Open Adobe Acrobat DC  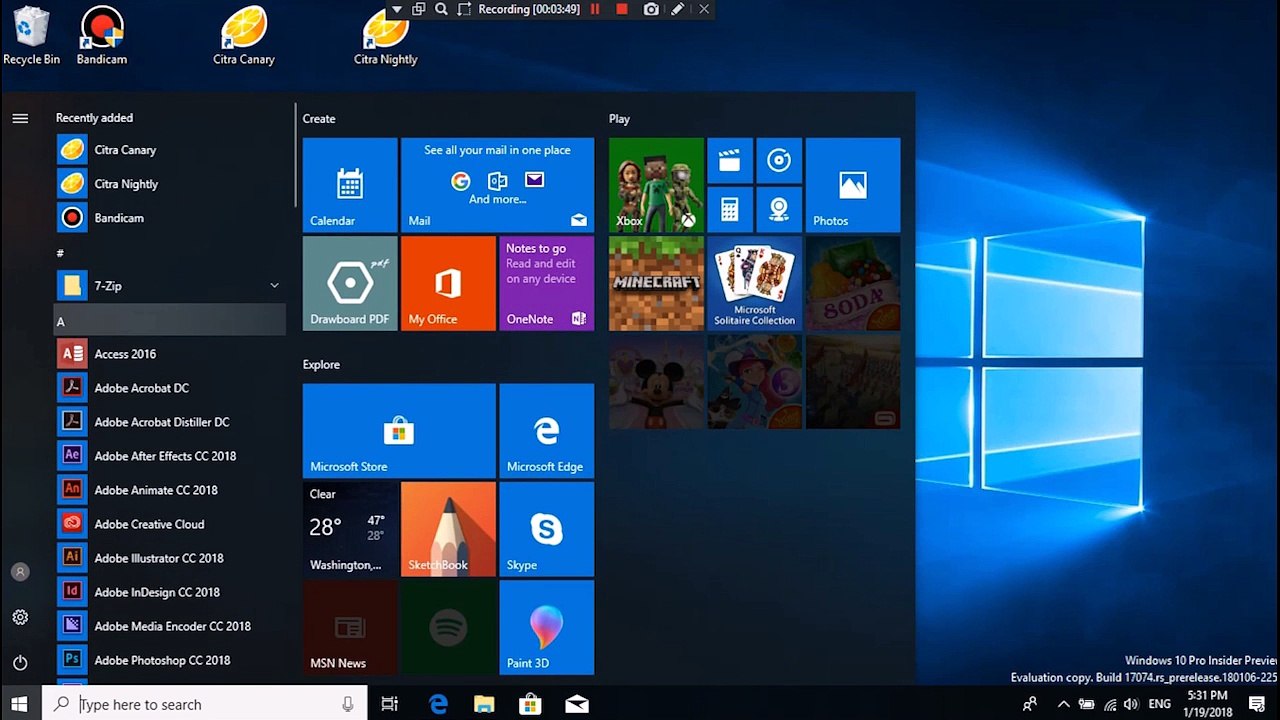pos(170,388)
